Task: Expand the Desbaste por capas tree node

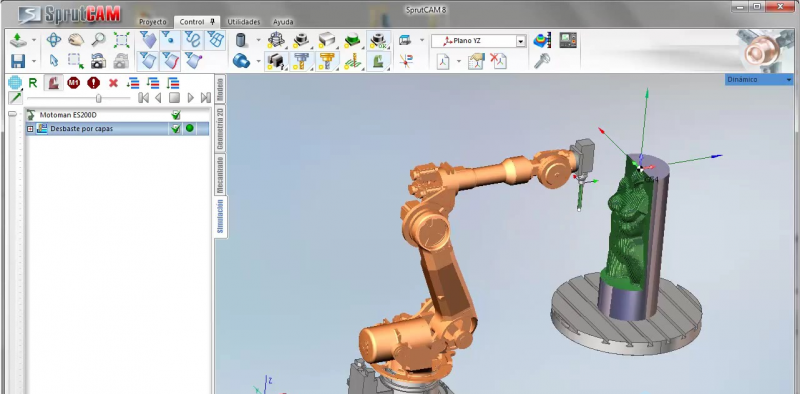Action: tap(30, 129)
